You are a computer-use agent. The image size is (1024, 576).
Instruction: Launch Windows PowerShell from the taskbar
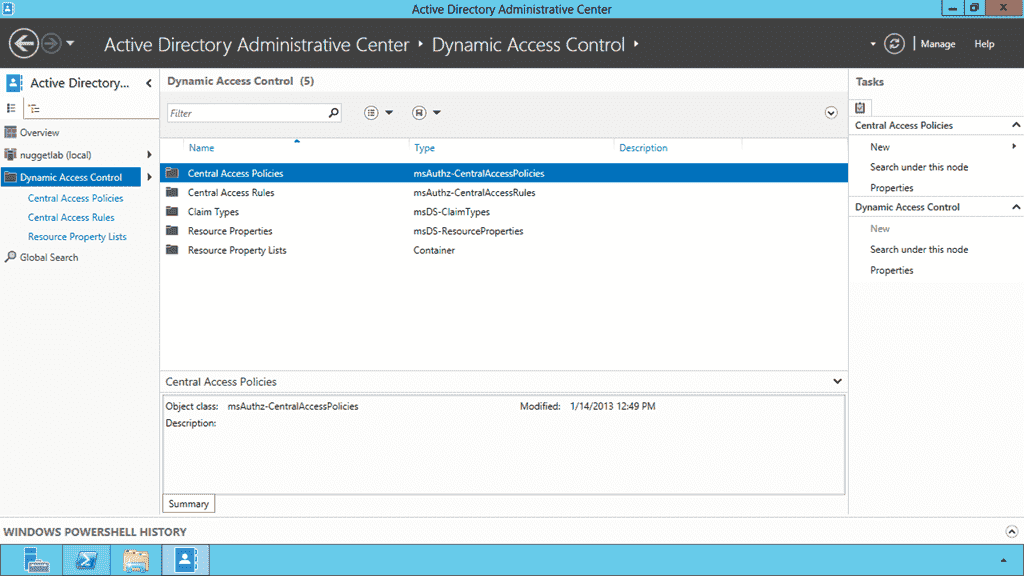(86, 560)
